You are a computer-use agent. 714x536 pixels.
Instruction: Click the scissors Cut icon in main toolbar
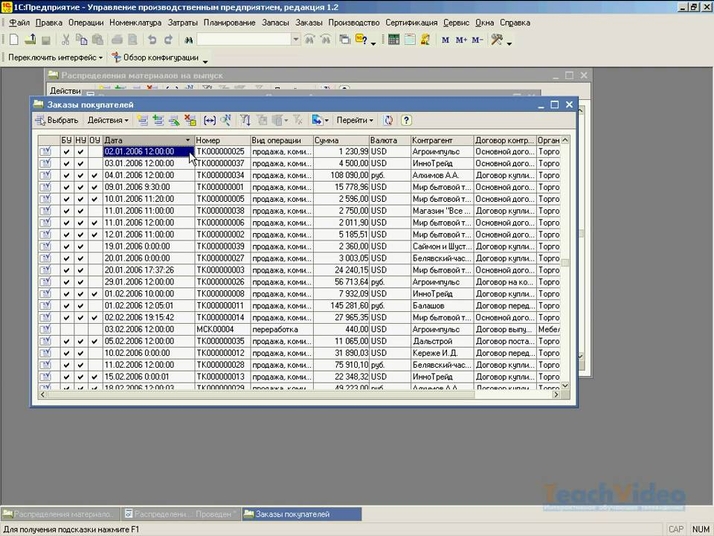point(65,39)
